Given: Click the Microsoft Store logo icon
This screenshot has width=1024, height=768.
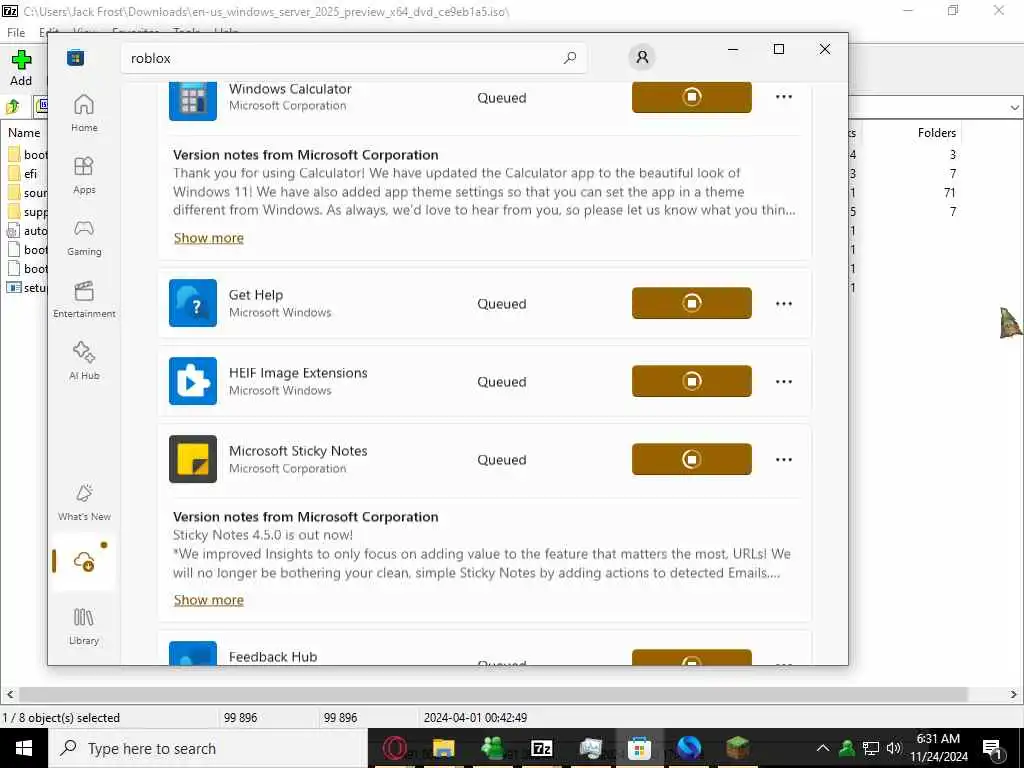Looking at the screenshot, I should click(x=76, y=57).
